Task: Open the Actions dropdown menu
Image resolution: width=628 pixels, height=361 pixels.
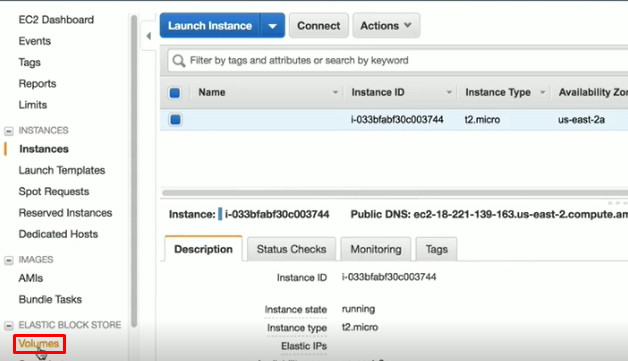Action: (x=386, y=26)
